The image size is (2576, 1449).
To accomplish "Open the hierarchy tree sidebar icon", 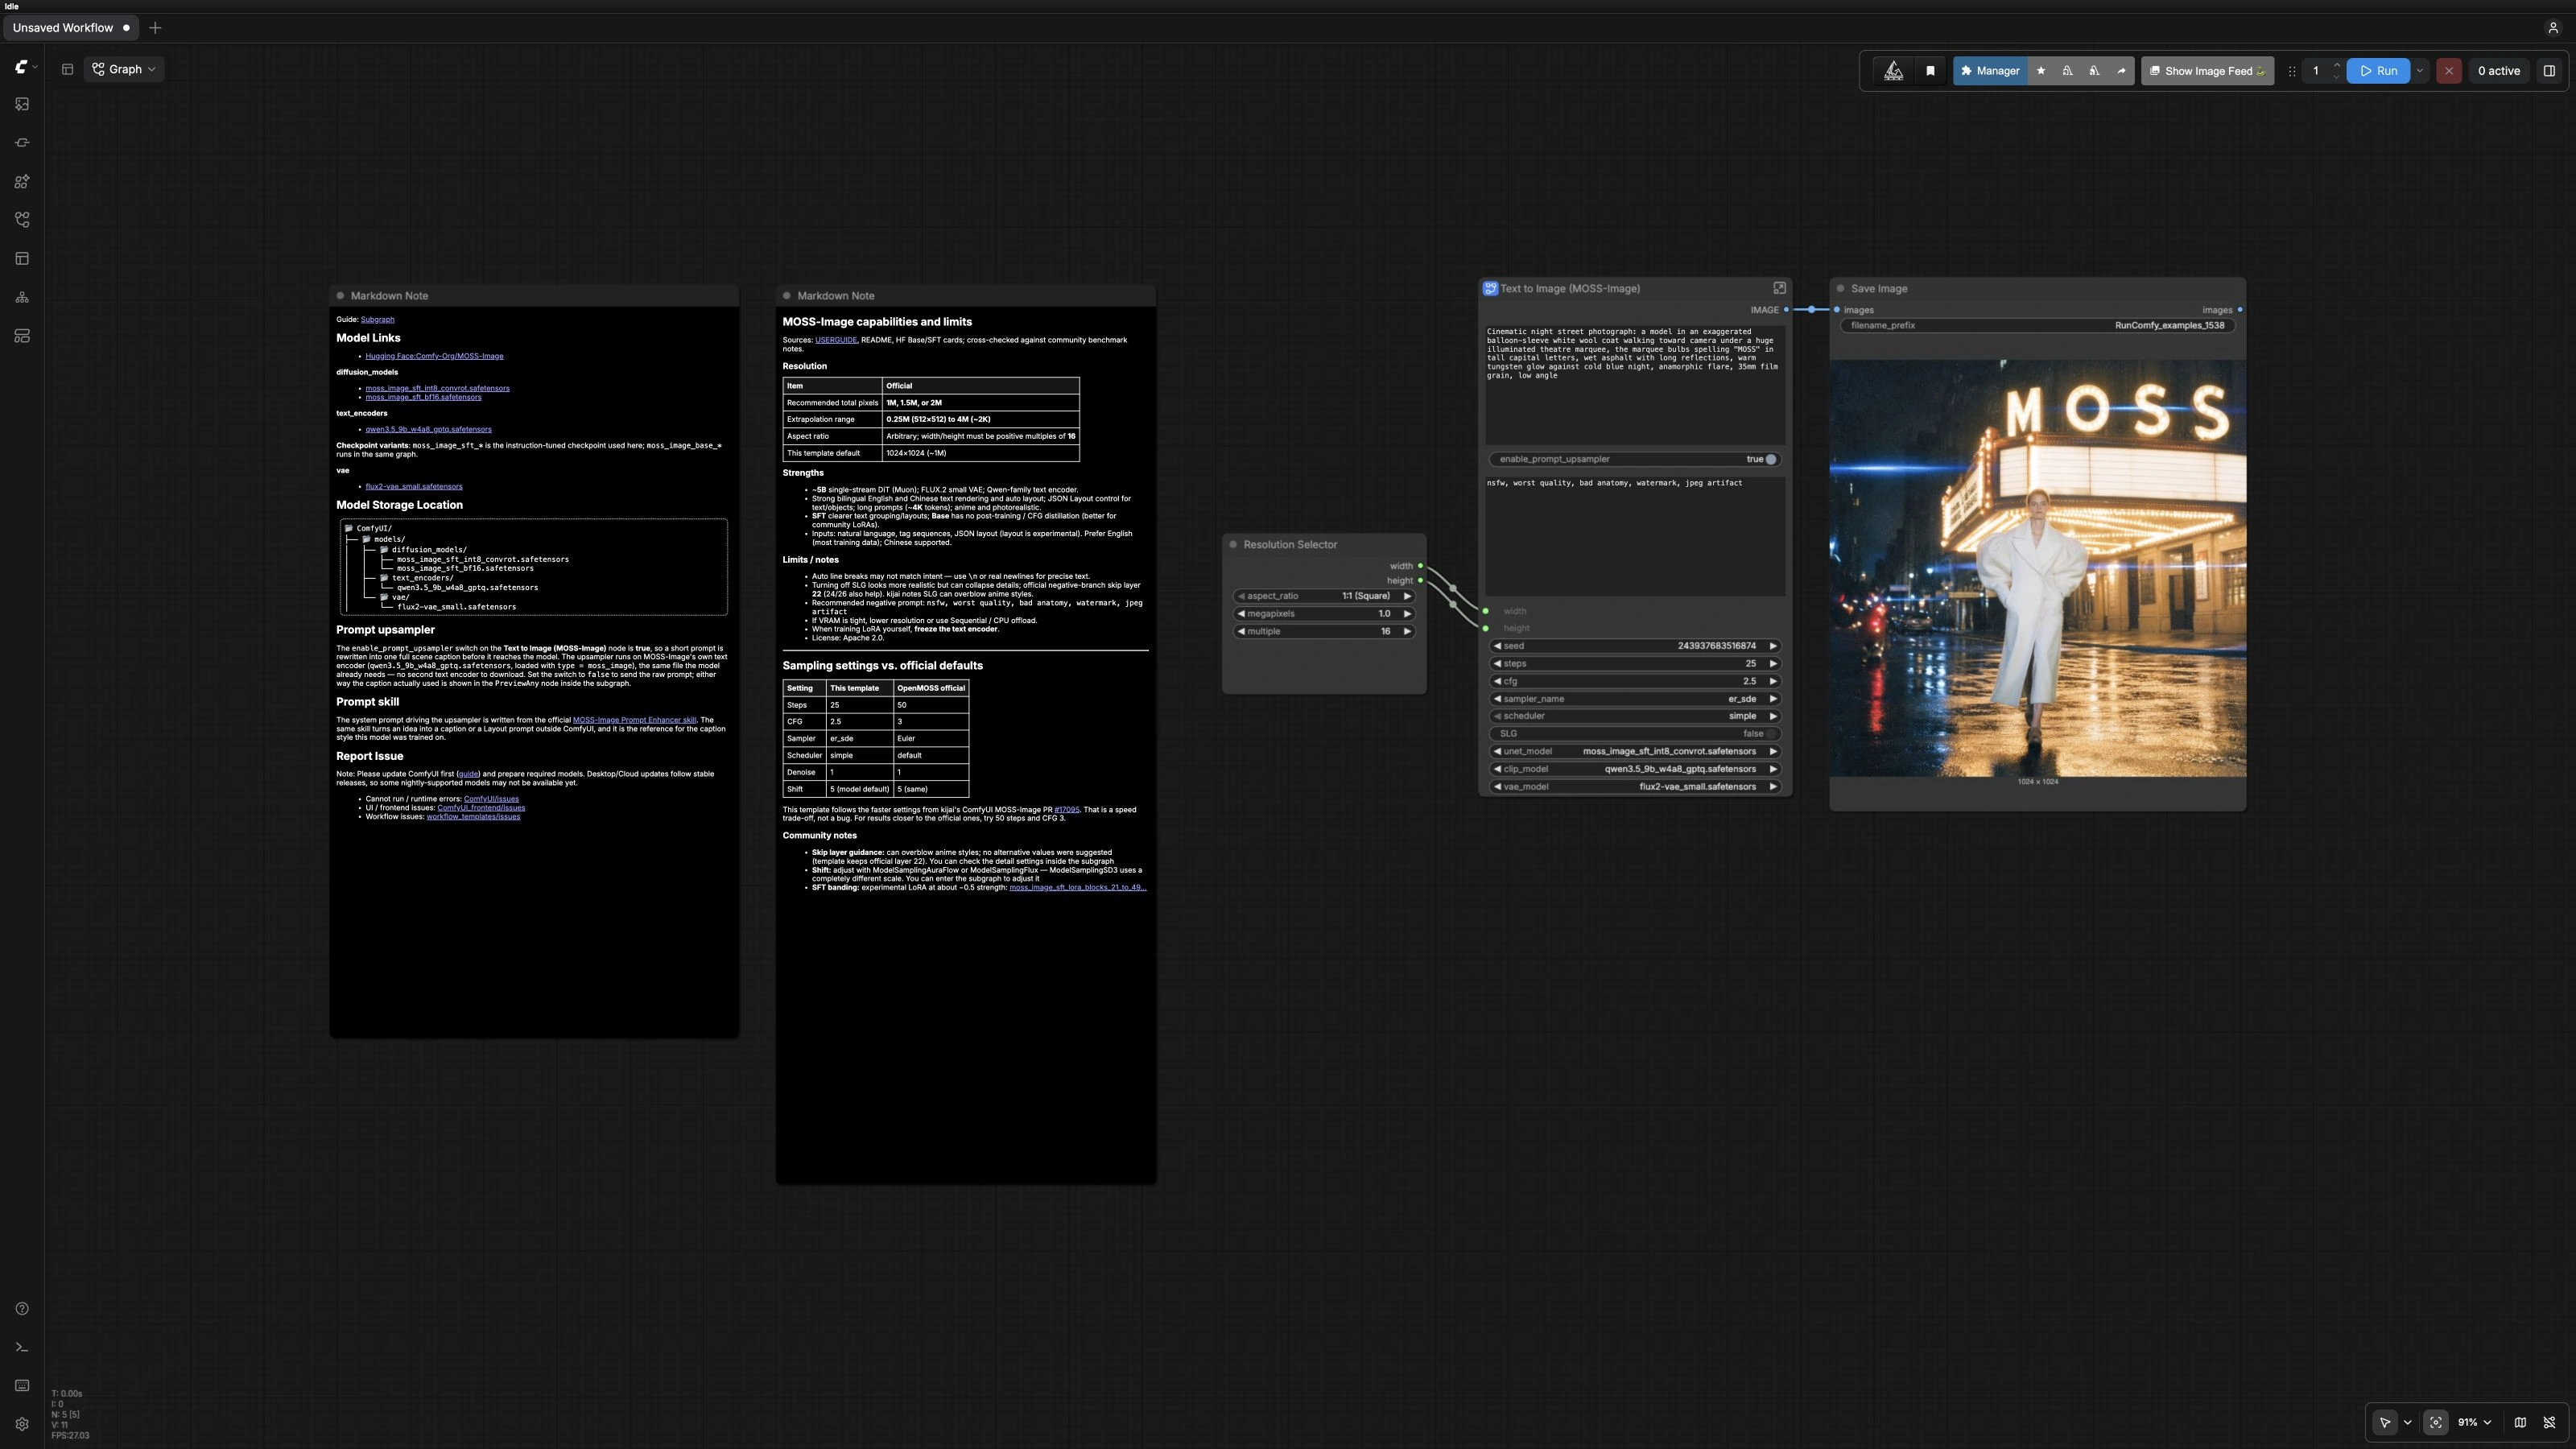I will point(22,297).
